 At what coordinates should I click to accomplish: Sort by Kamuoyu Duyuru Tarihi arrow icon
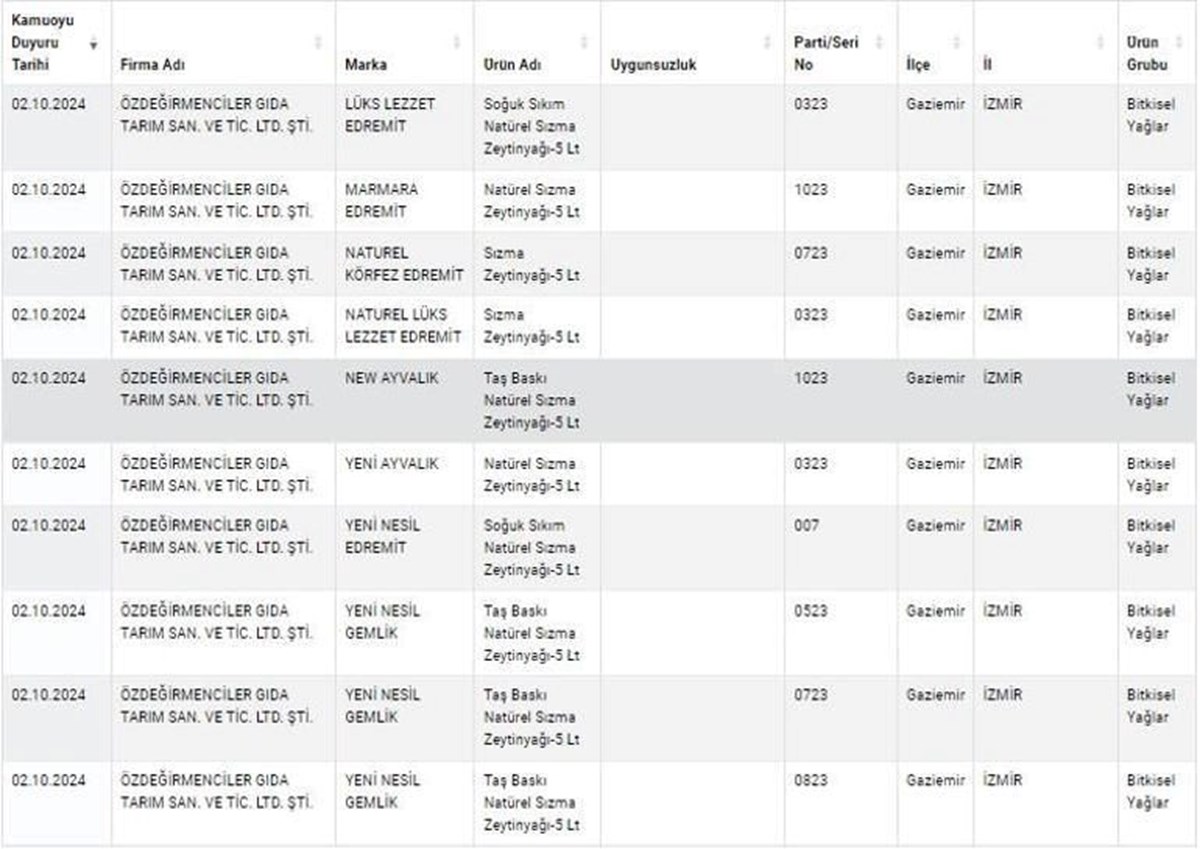click(94, 43)
